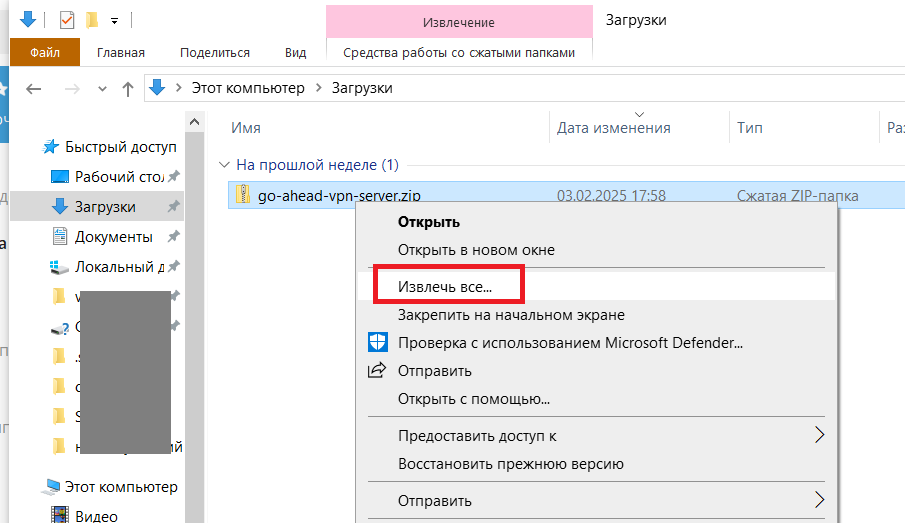Click the Microsoft Defender shield icon
905x524 pixels.
pos(377,343)
